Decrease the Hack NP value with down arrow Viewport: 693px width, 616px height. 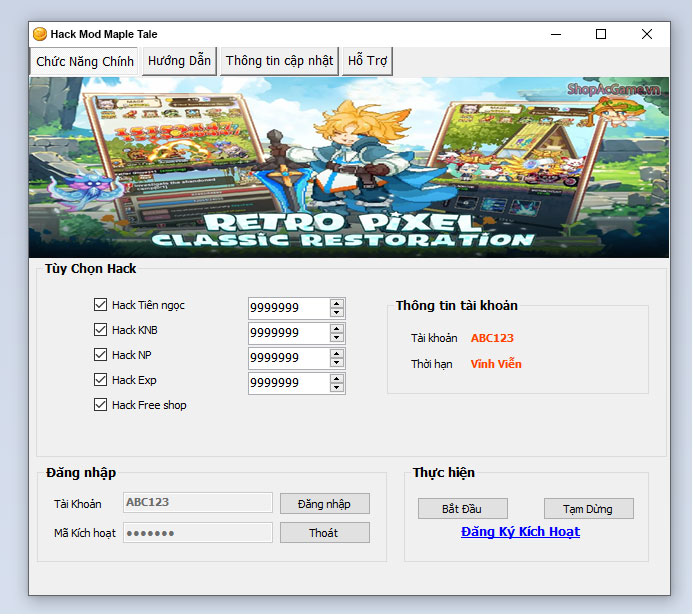(x=337, y=362)
